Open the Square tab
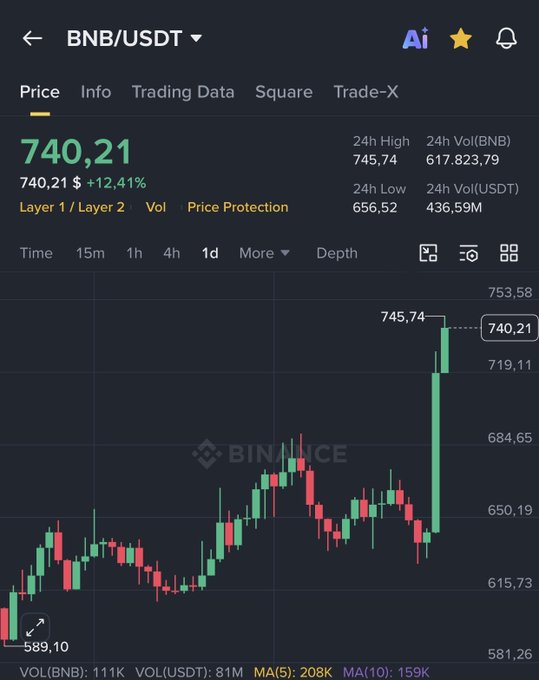The width and height of the screenshot is (539, 680). point(284,92)
